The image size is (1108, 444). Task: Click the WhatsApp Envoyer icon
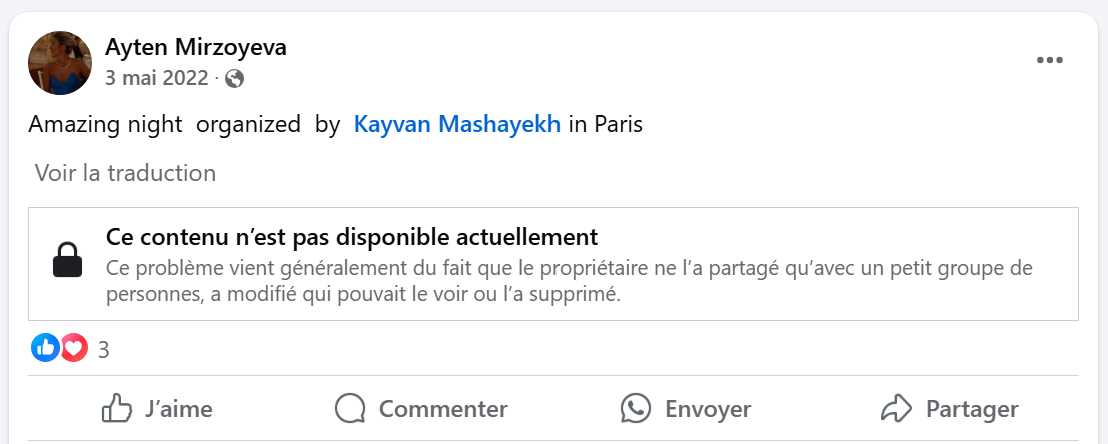point(635,409)
